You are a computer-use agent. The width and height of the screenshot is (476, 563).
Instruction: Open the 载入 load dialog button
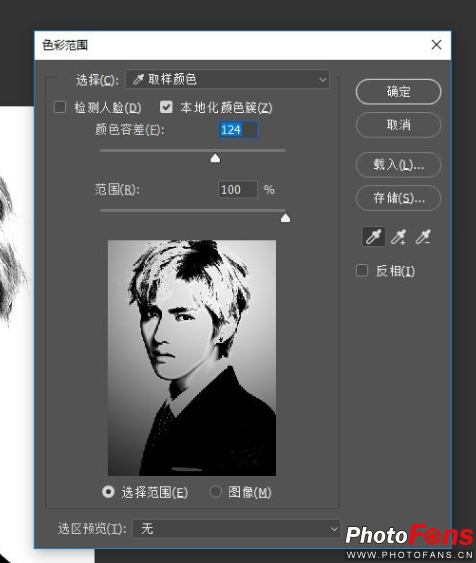[x=398, y=165]
